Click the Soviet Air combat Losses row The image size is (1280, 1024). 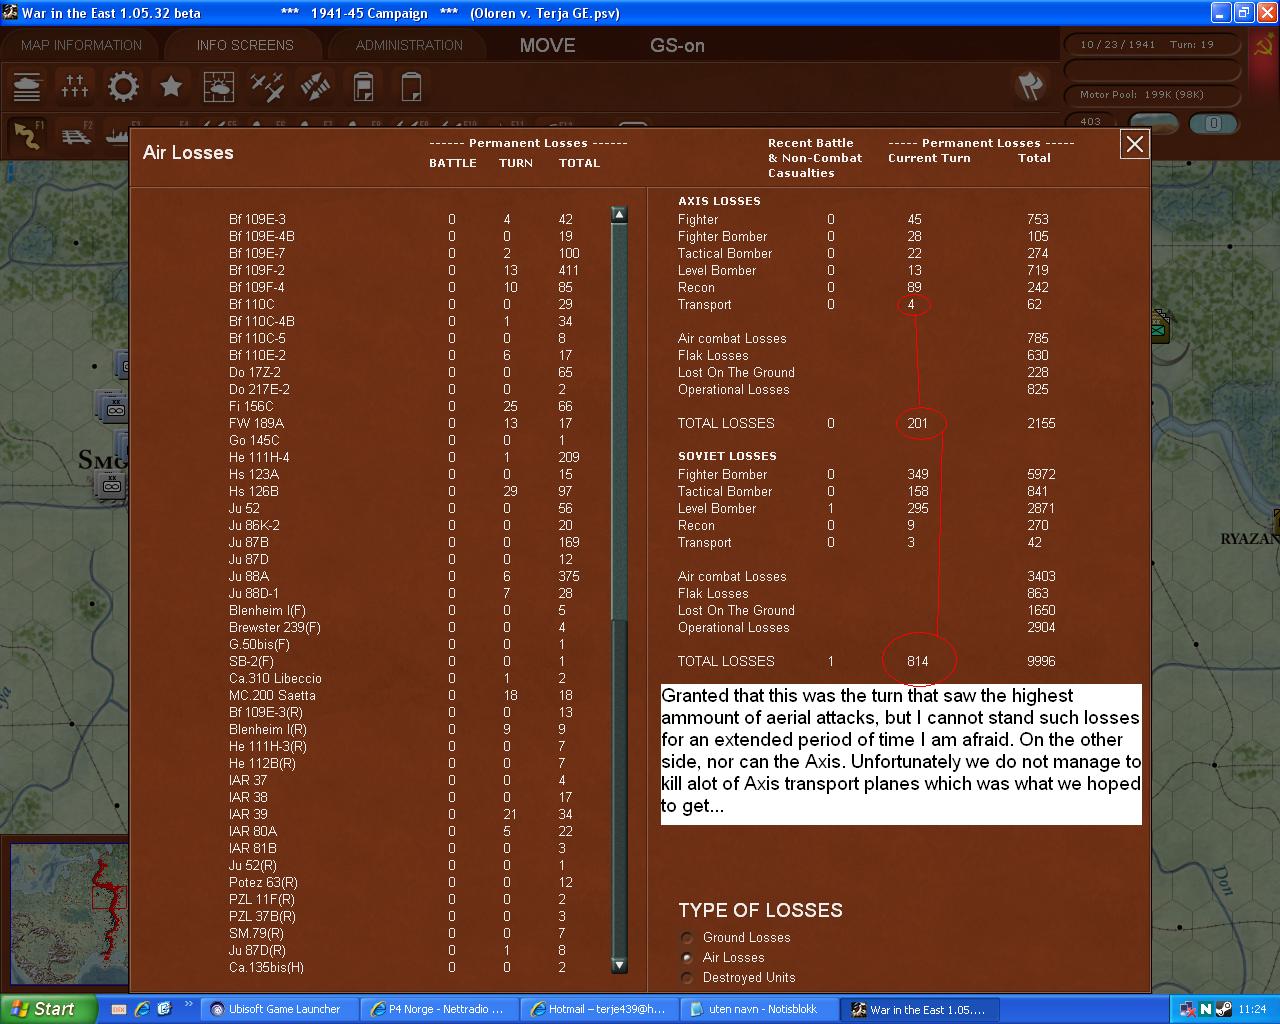click(866, 576)
